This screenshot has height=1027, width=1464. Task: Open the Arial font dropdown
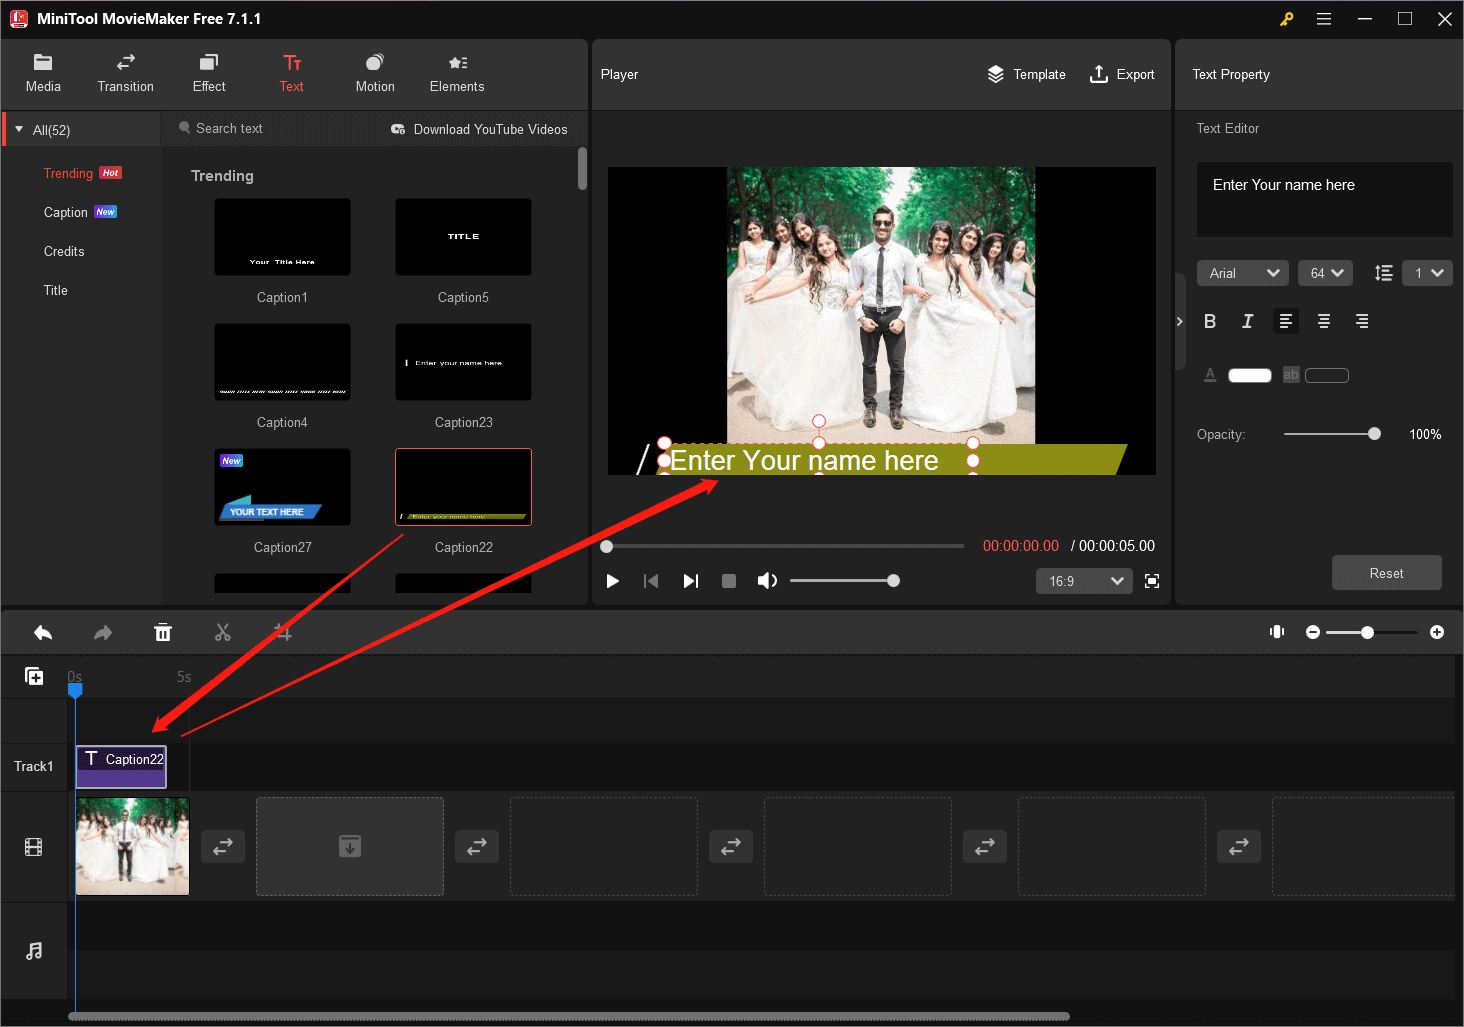point(1242,272)
